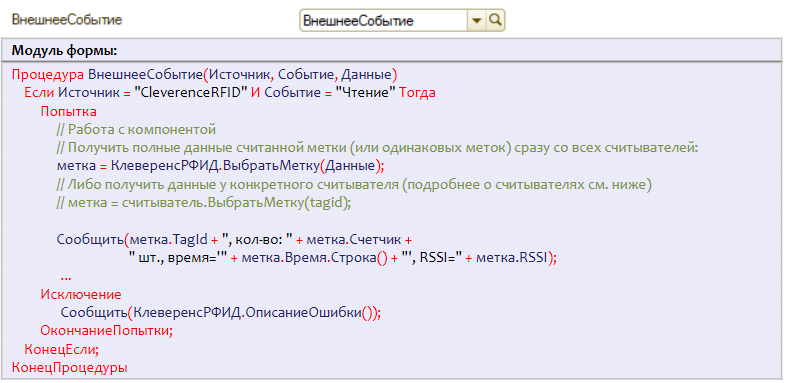Screen dimensions: 785x383
Task: Click the line Процедура ВнешнееСобытие(Источник, Событие, Данные)
Action: tap(204, 75)
